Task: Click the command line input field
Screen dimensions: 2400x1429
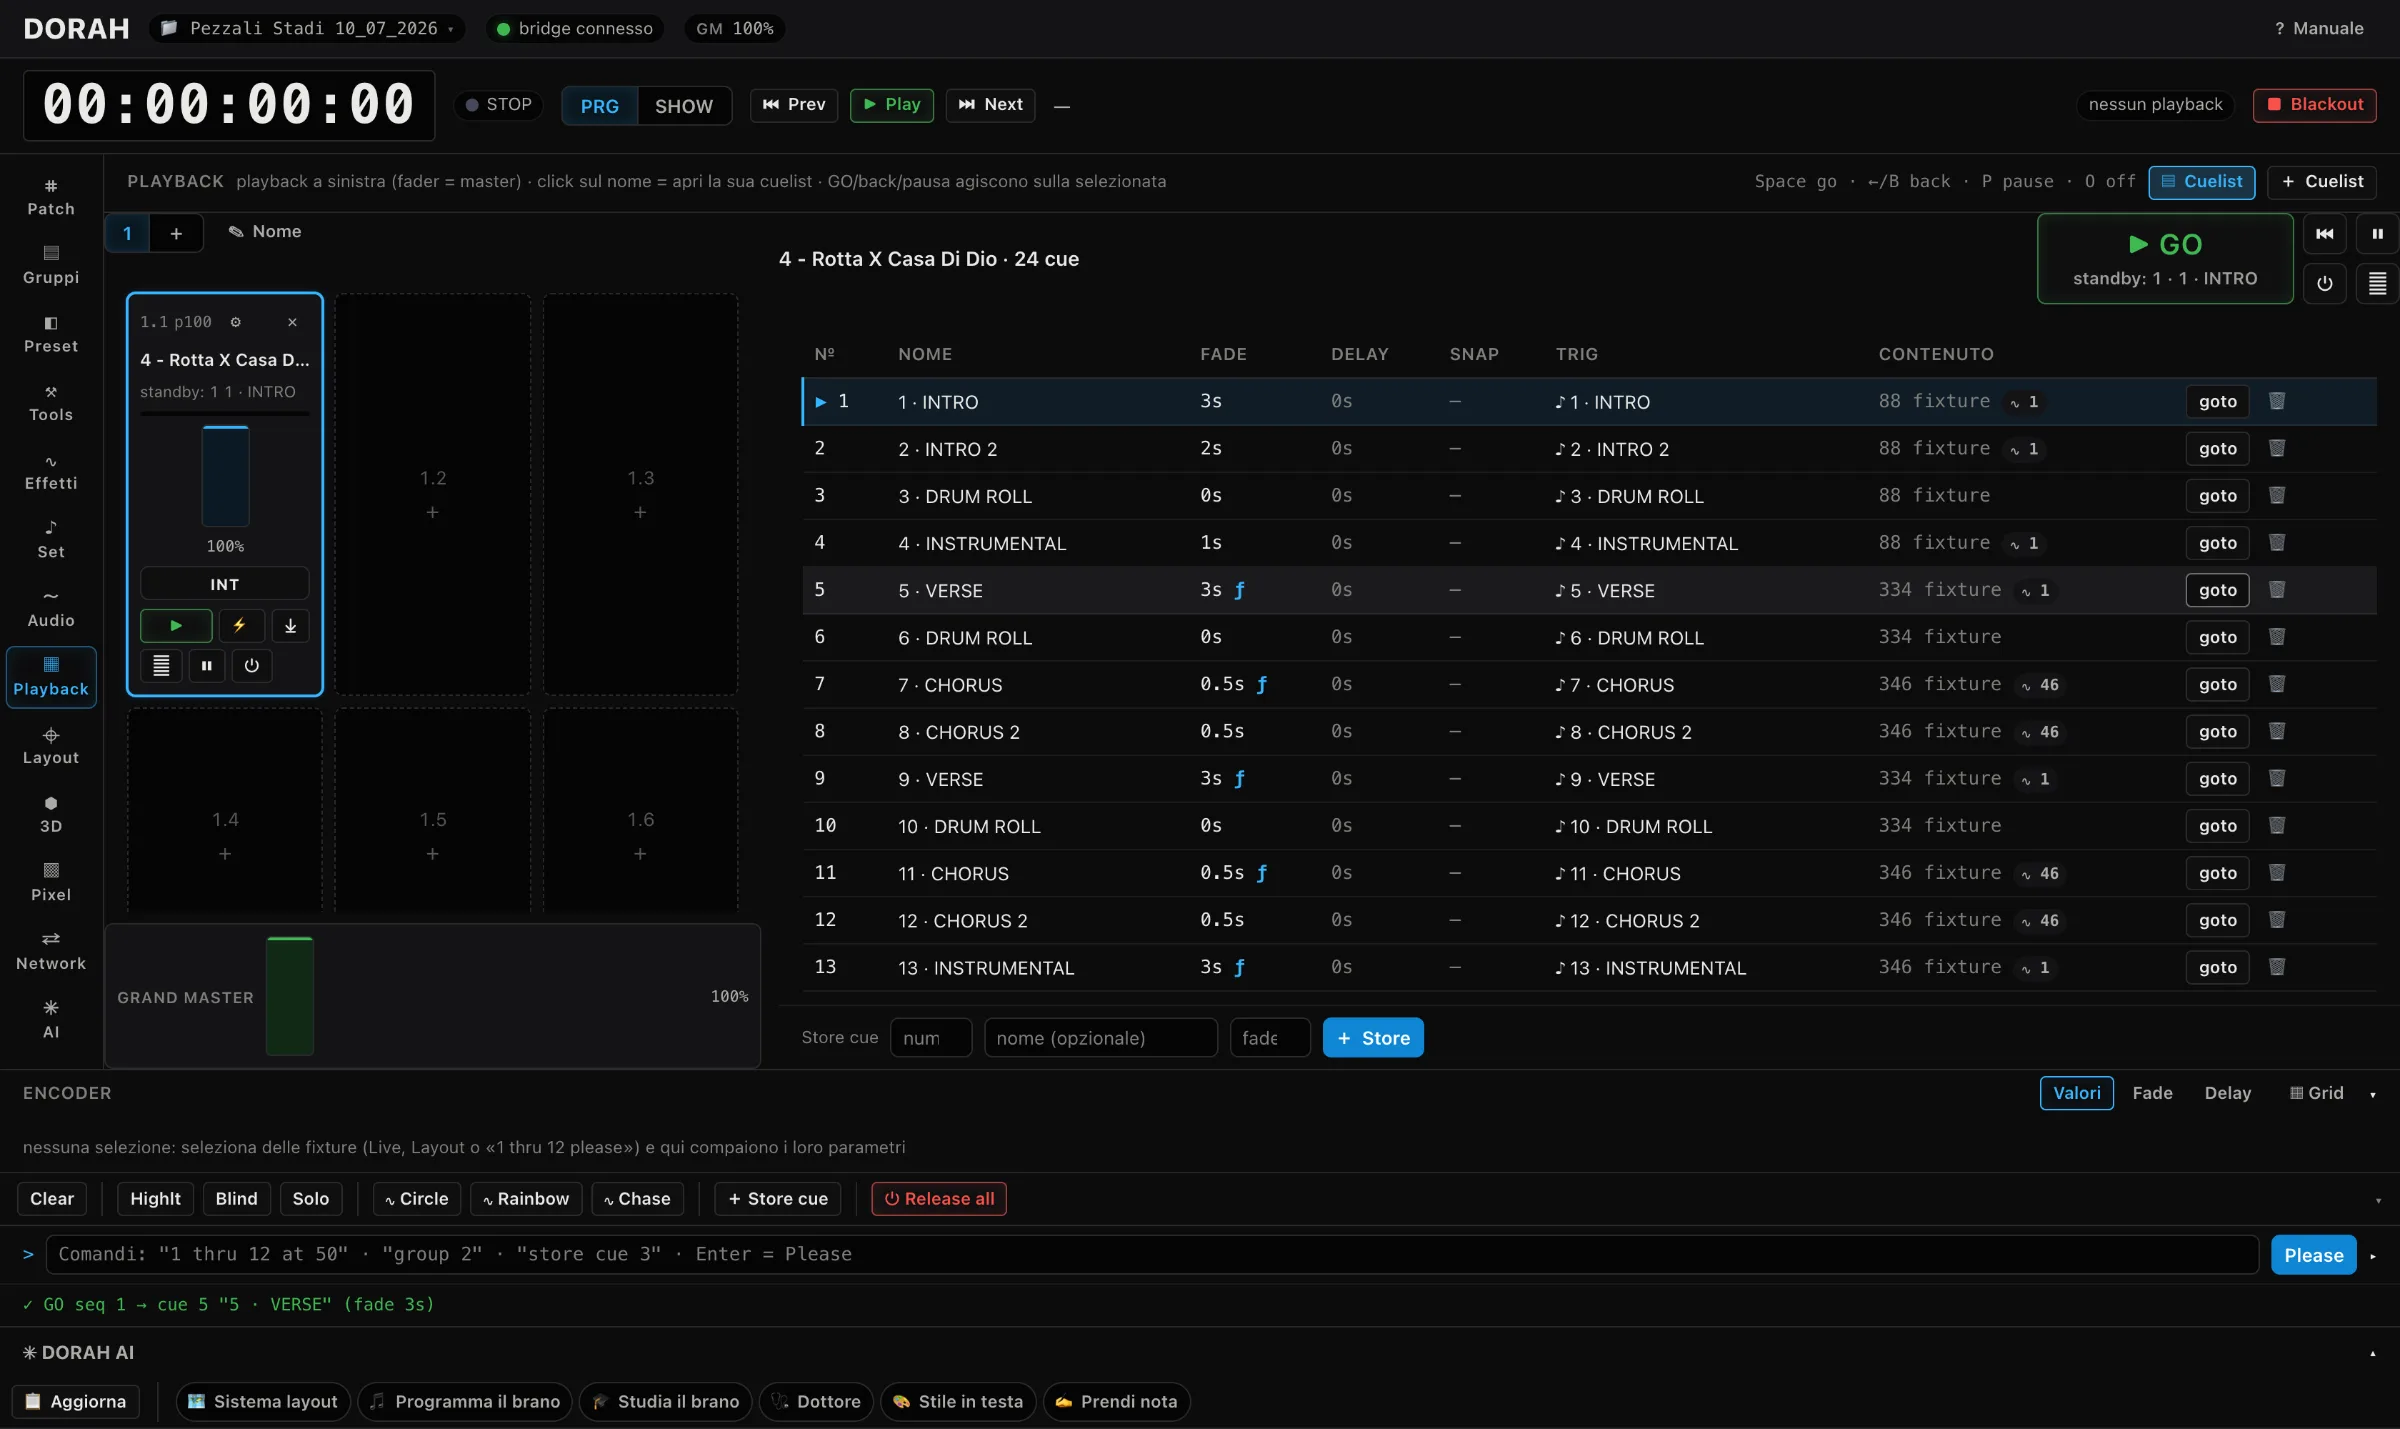Action: (x=1152, y=1255)
